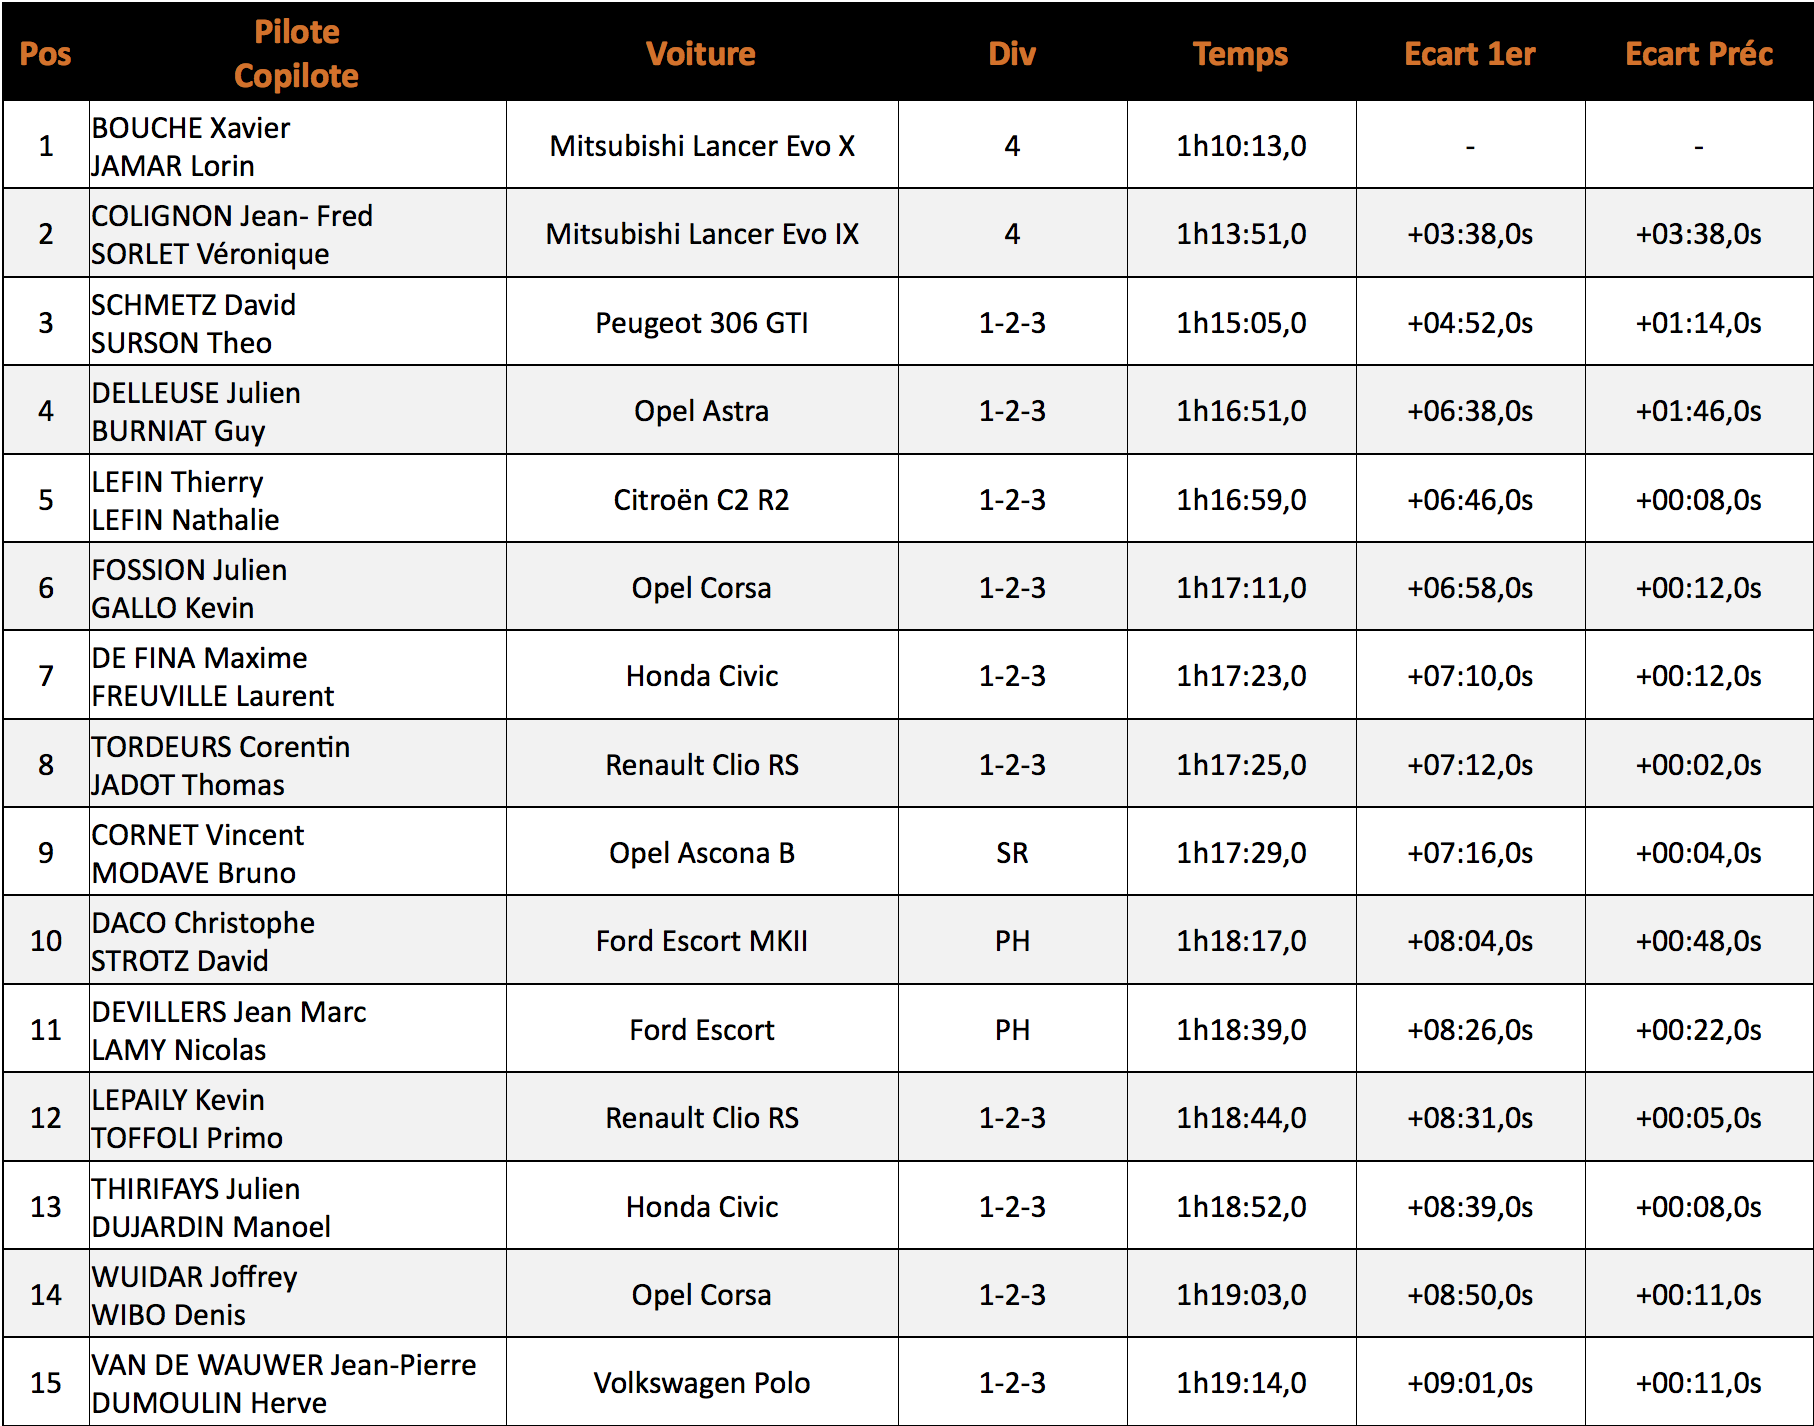Click the +06:58,0s gap cell
Screen dimensions: 1814x1426
(1470, 587)
